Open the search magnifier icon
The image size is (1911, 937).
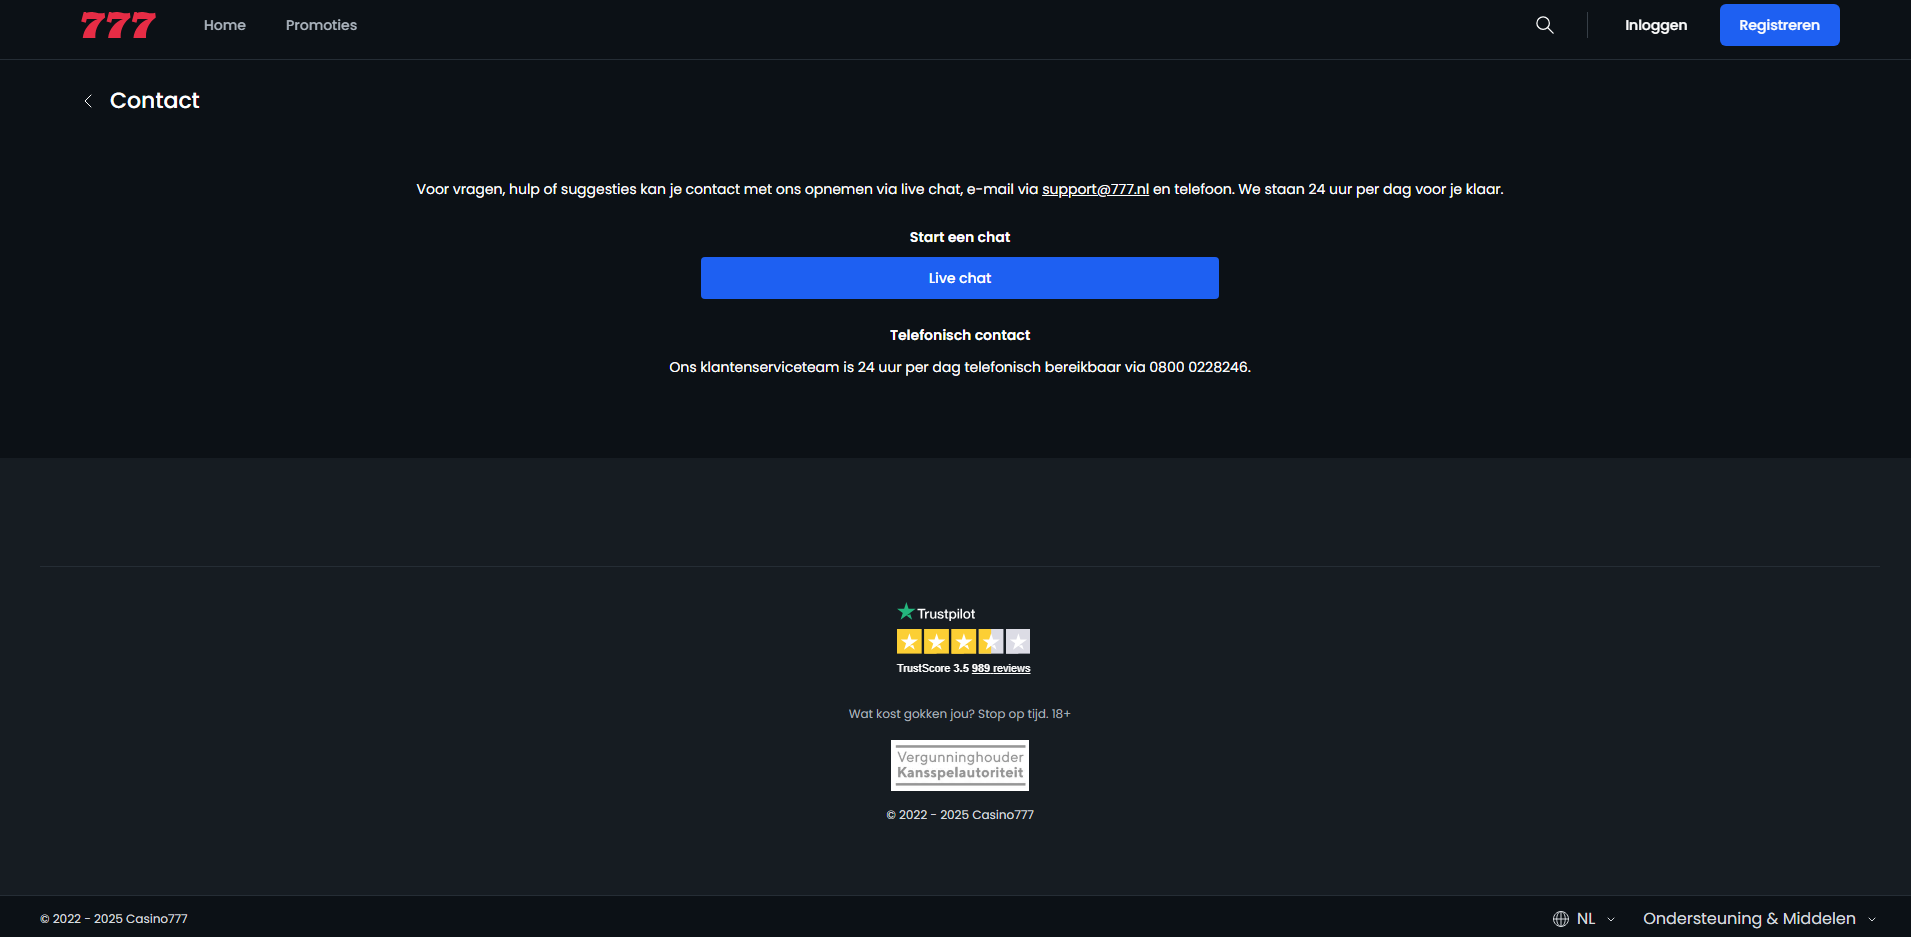point(1545,25)
